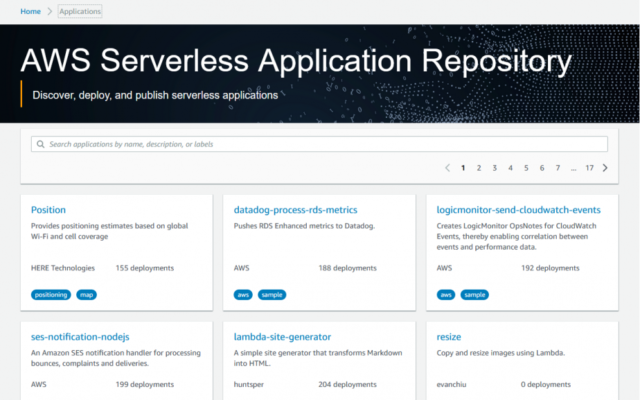The image size is (640, 400).
Task: Click 'Copy and resize images using Lambda' description
Action: [500, 353]
